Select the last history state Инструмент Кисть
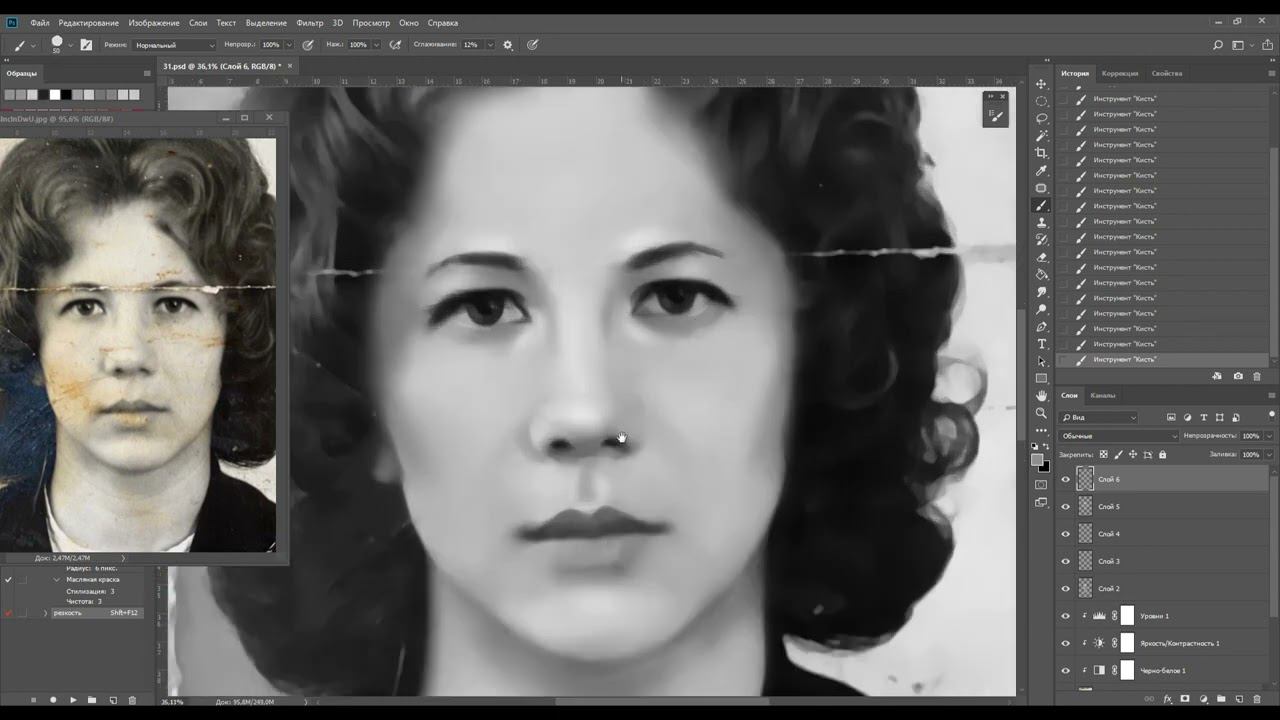This screenshot has width=1280, height=720. point(1163,359)
